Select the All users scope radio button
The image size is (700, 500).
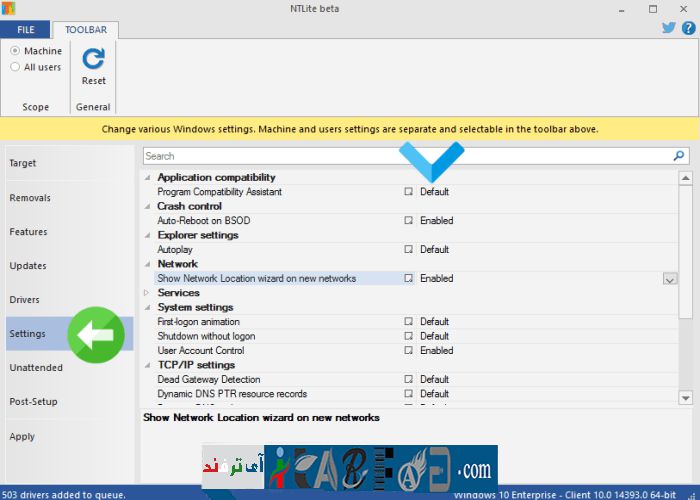(15, 67)
